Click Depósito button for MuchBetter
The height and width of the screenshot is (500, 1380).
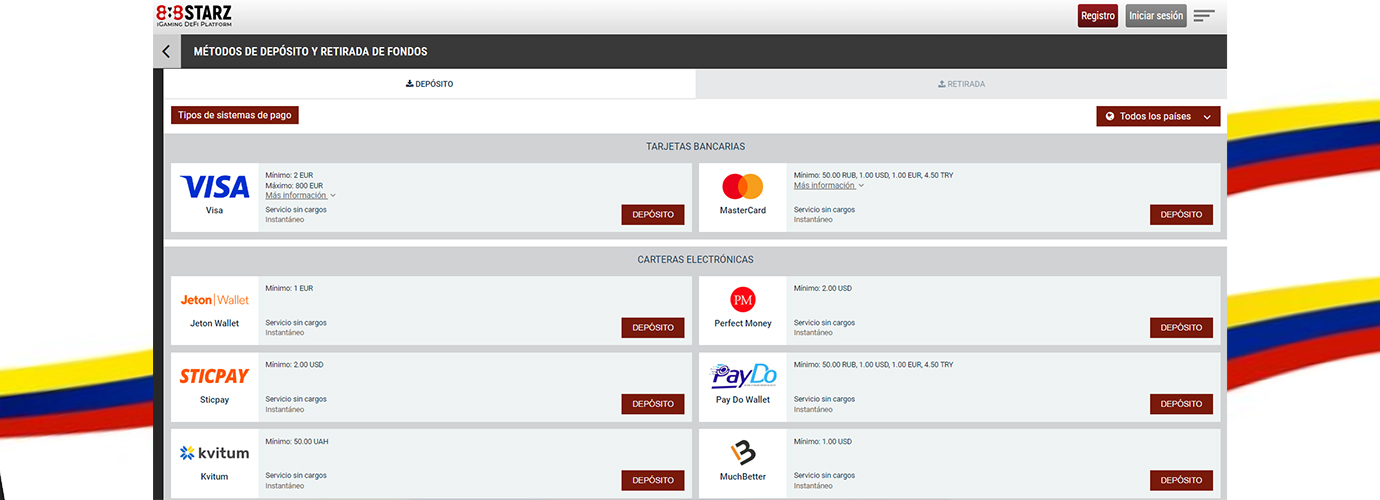coord(1182,480)
